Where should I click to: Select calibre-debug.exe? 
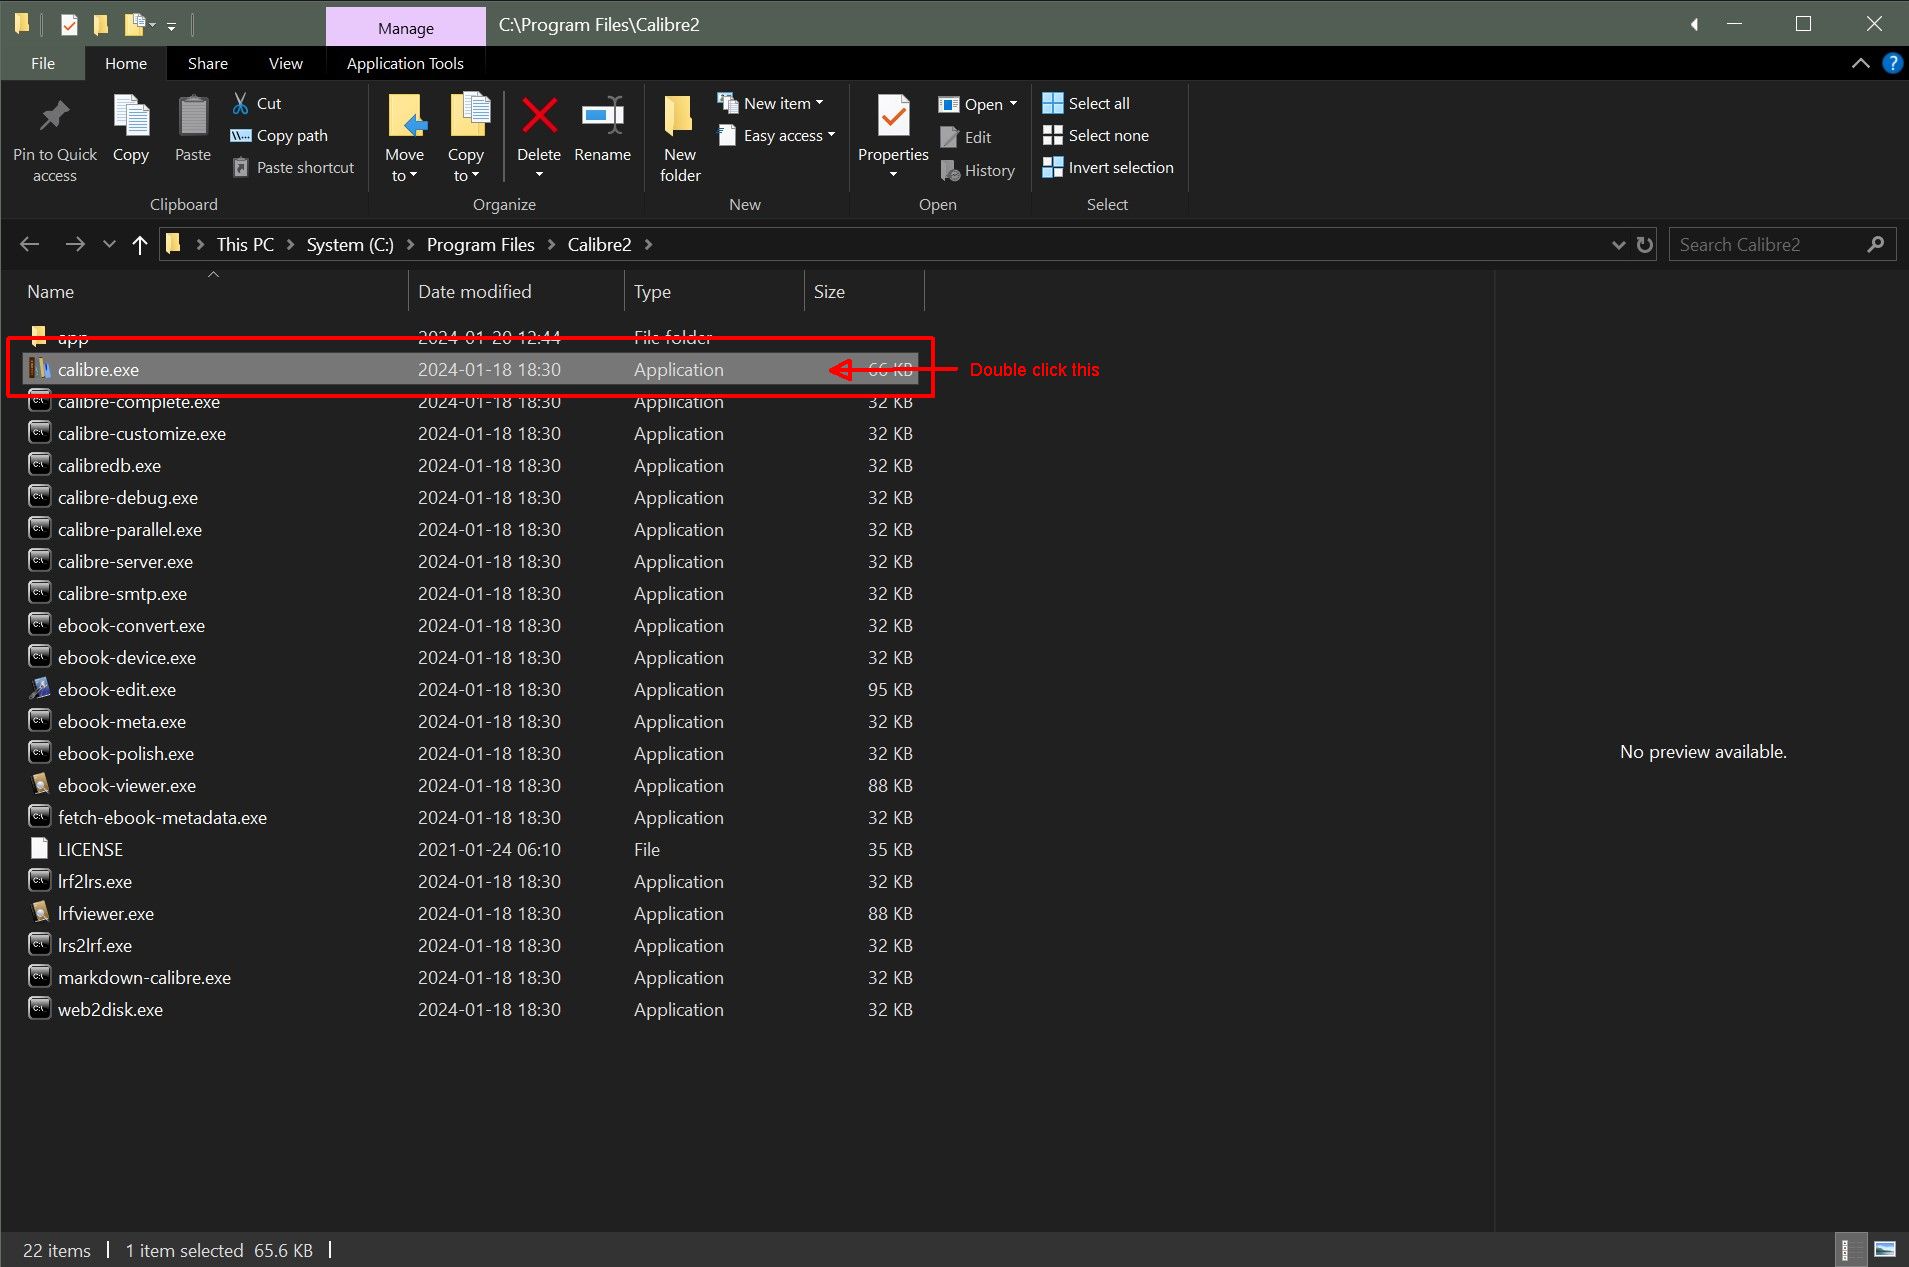[470, 497]
